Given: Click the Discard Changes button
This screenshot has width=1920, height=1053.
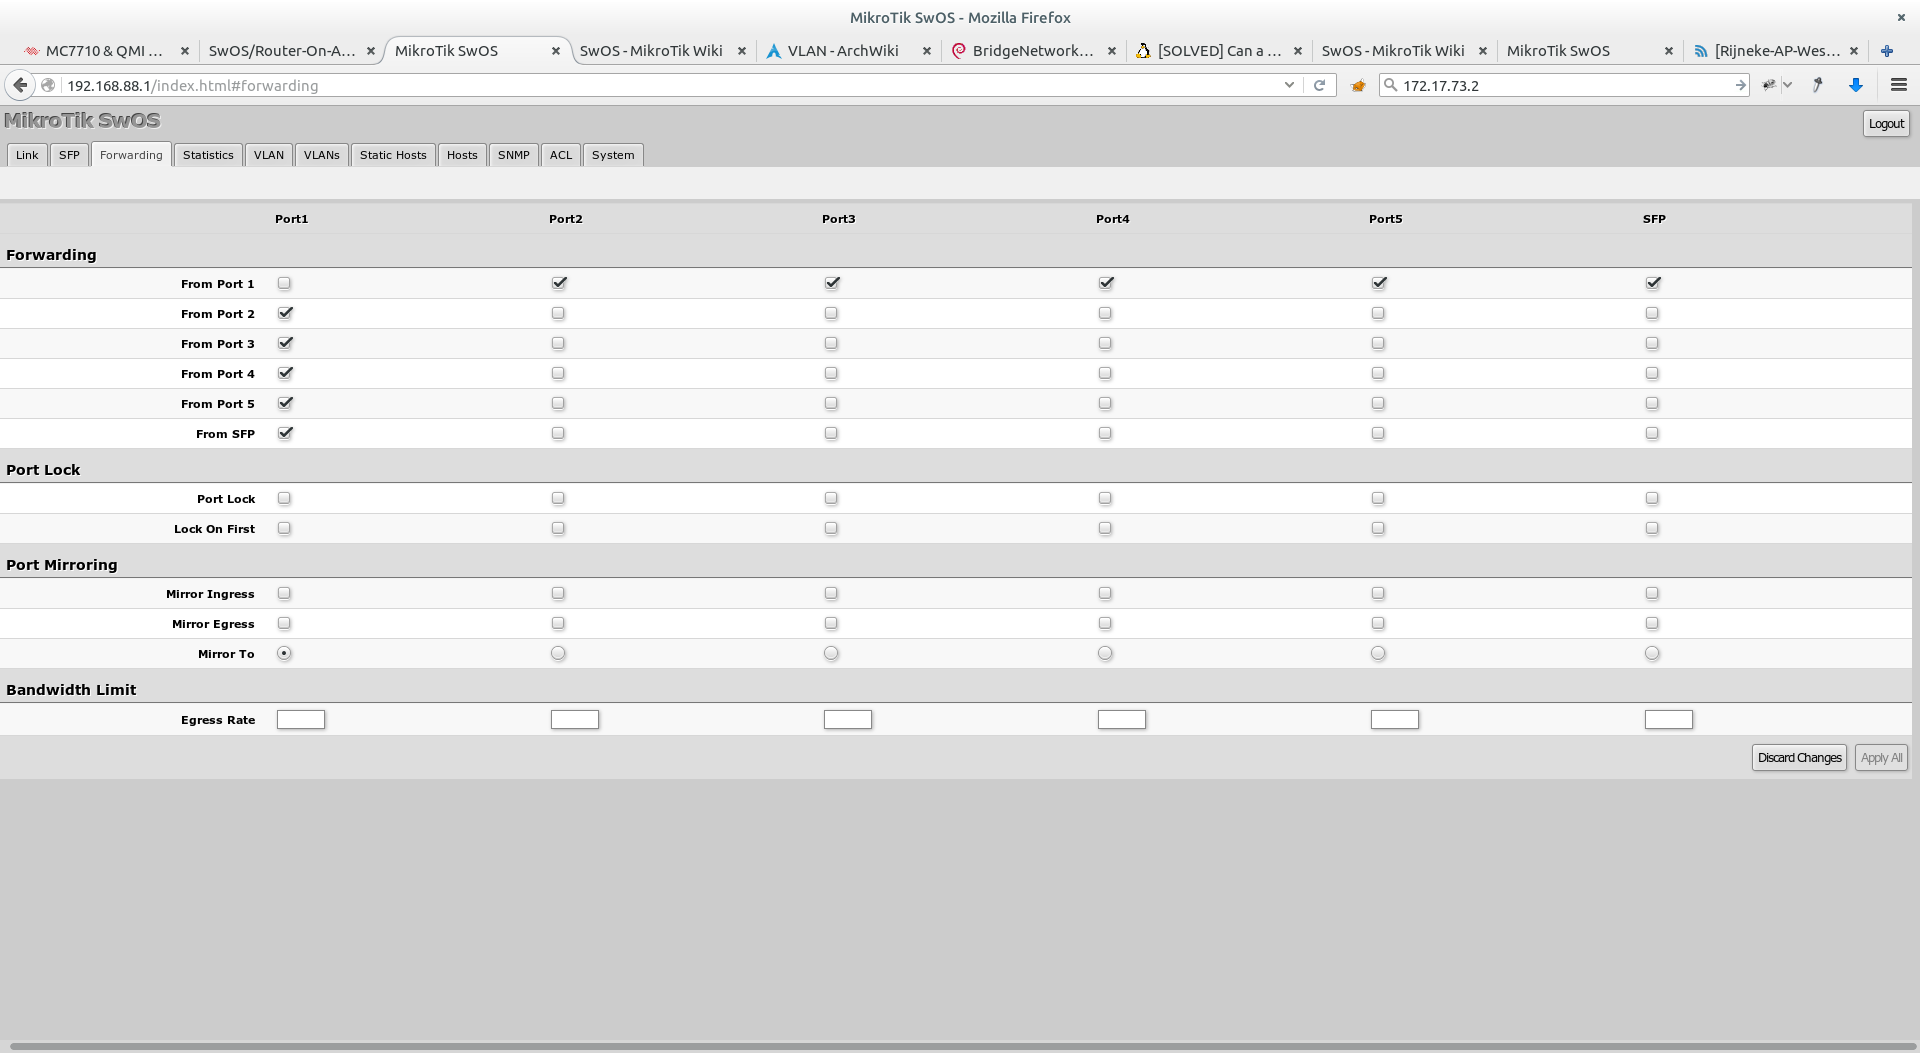Looking at the screenshot, I should (x=1799, y=758).
